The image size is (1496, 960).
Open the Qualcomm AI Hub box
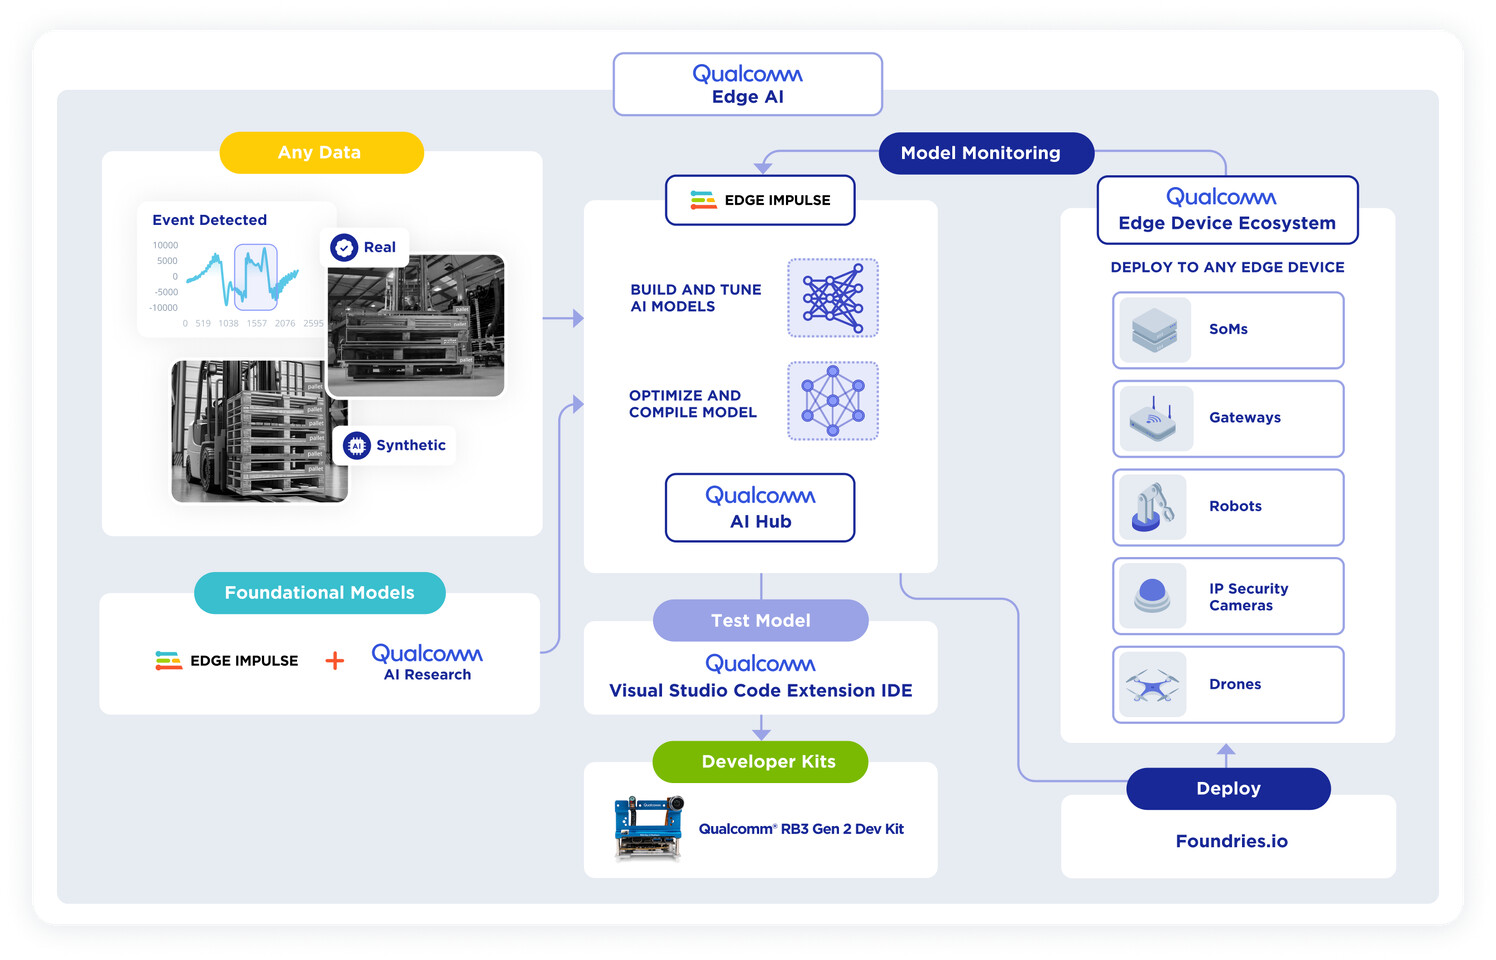(760, 508)
